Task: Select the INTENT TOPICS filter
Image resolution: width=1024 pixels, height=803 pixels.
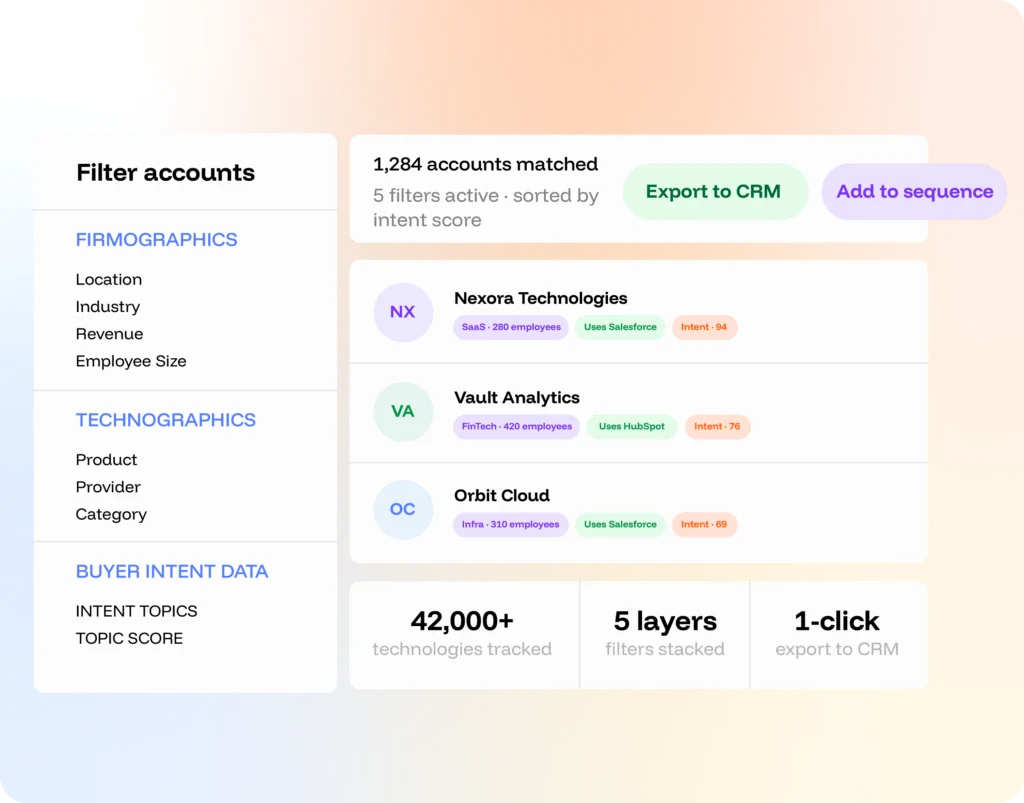Action: [x=136, y=611]
